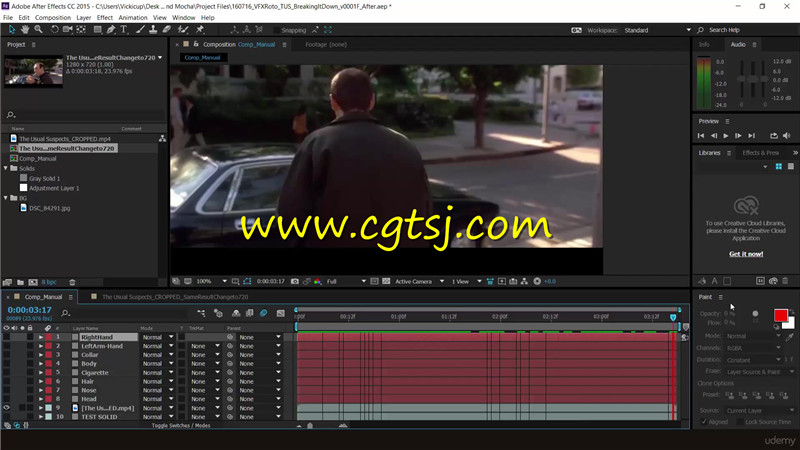Expand the Cigarette layer properties
The width and height of the screenshot is (800, 450).
tap(41, 372)
